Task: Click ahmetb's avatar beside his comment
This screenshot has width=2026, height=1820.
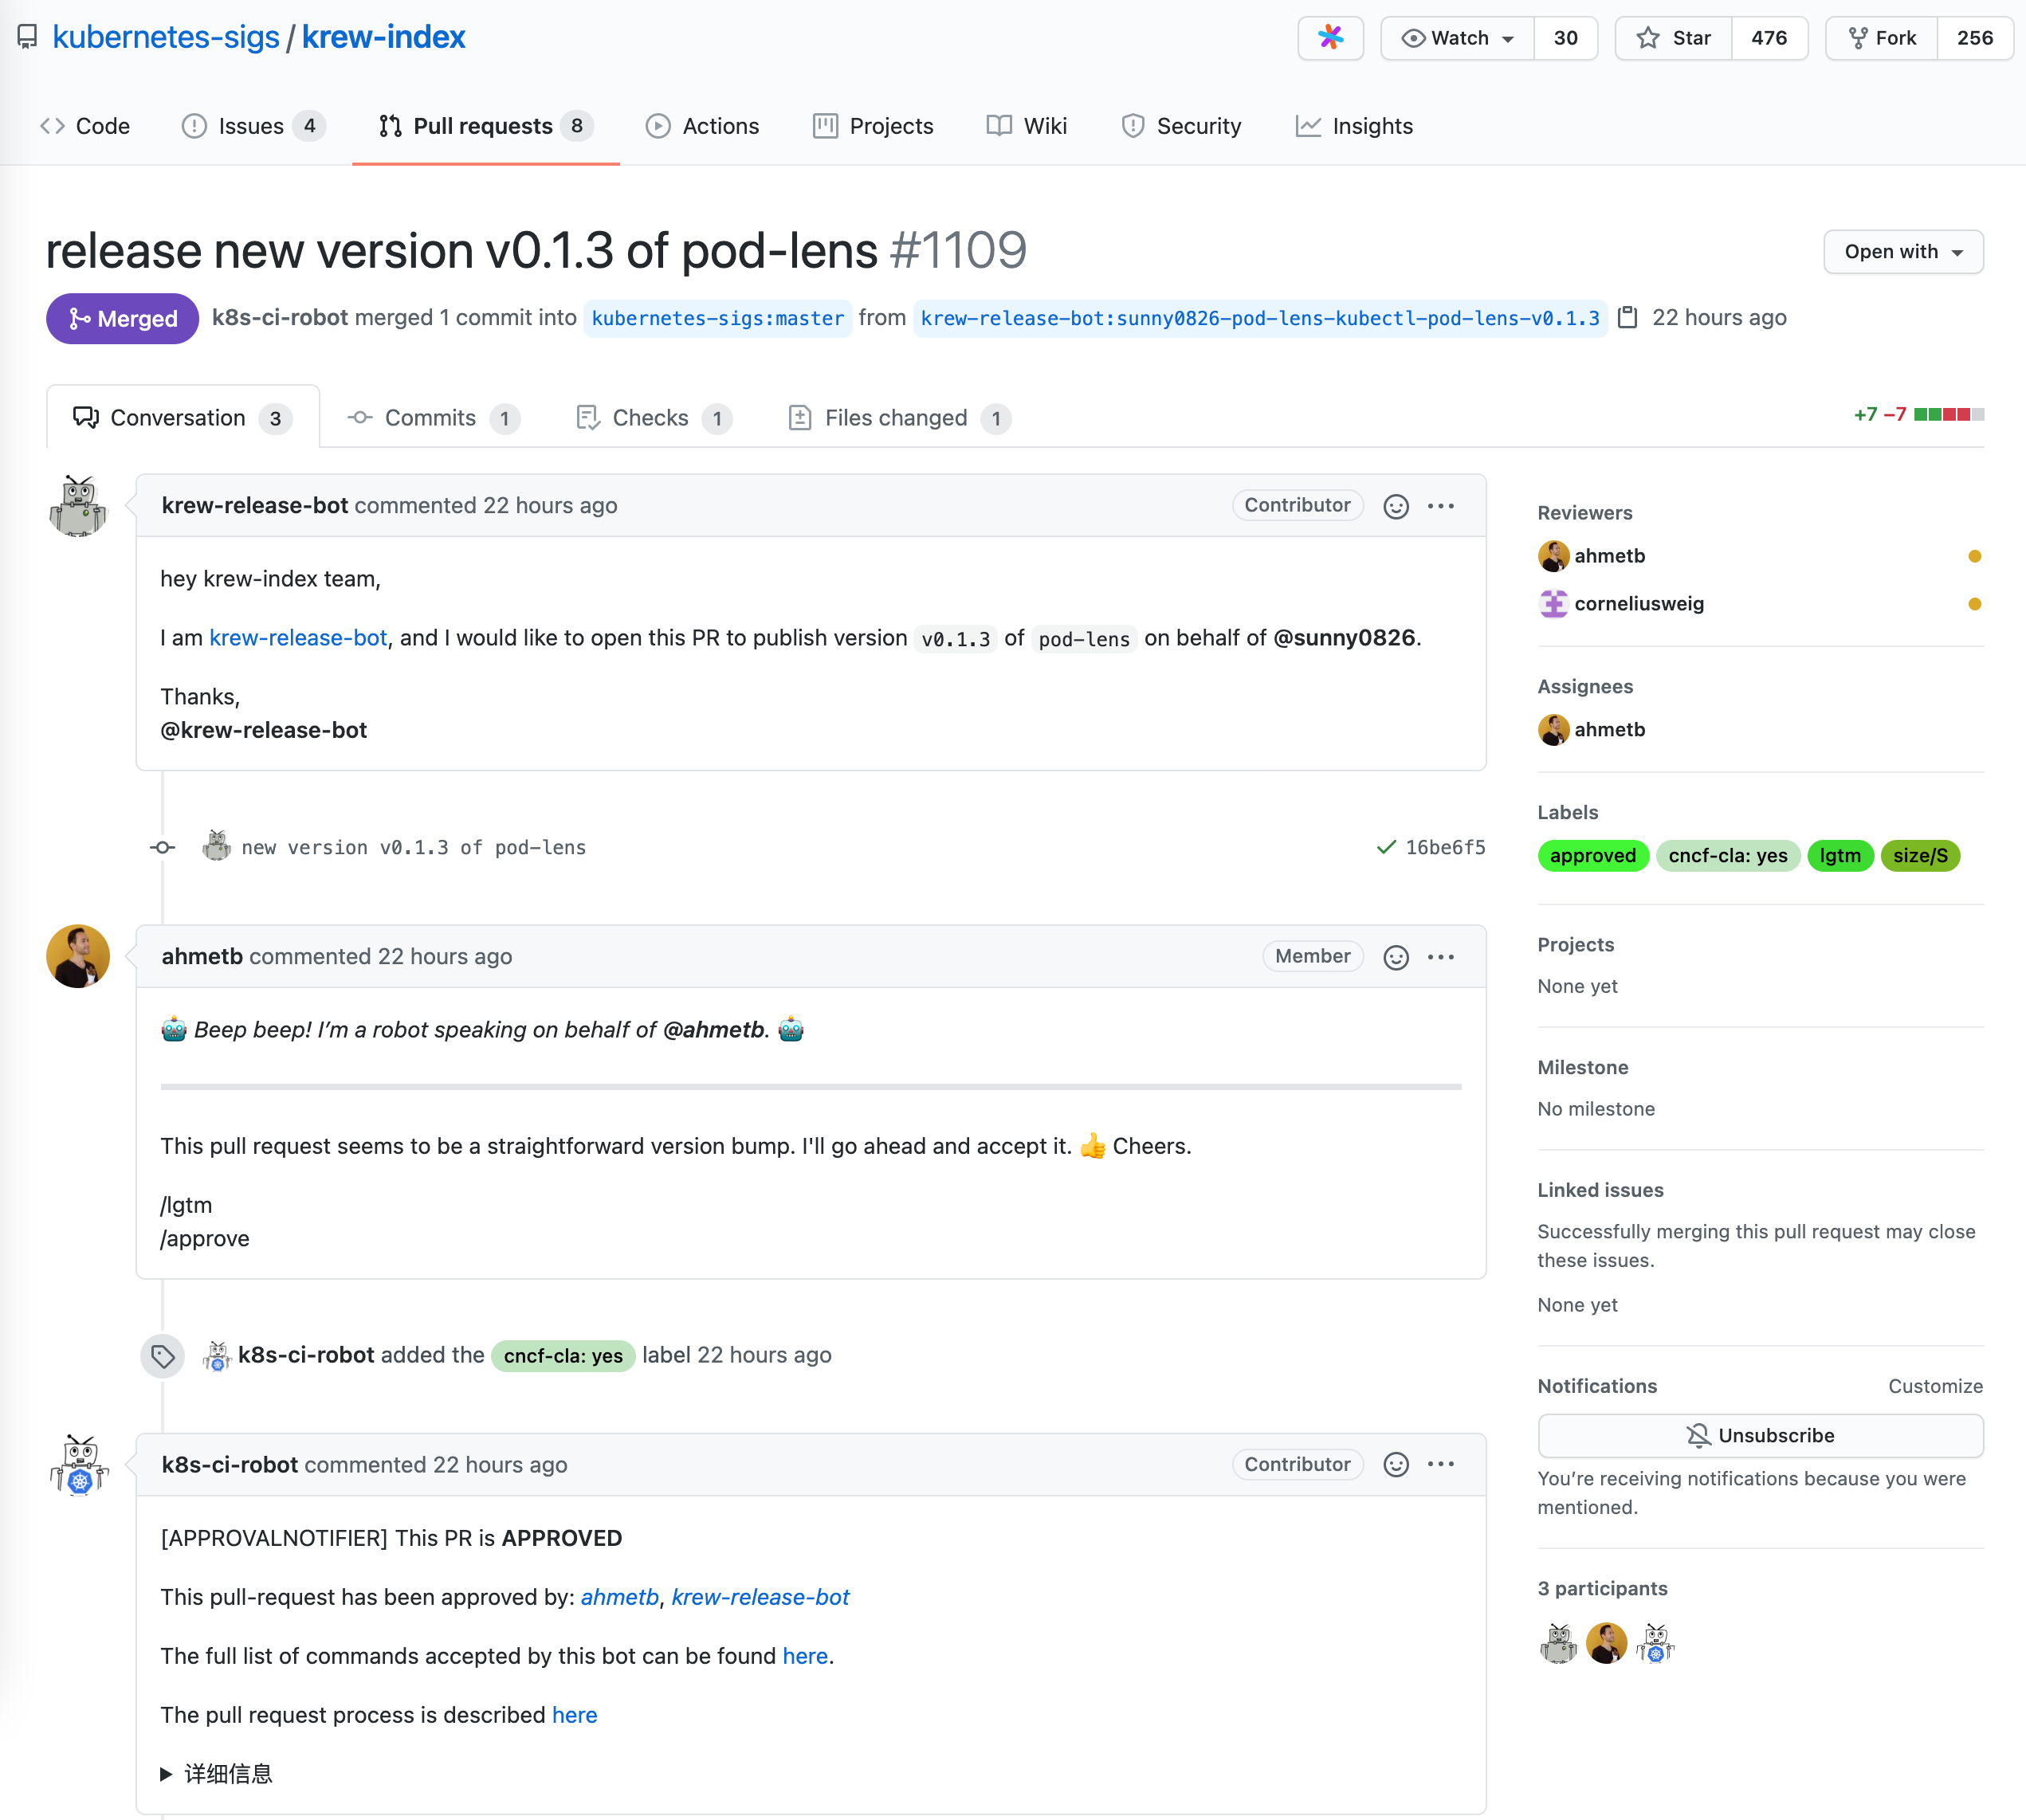Action: click(x=78, y=957)
